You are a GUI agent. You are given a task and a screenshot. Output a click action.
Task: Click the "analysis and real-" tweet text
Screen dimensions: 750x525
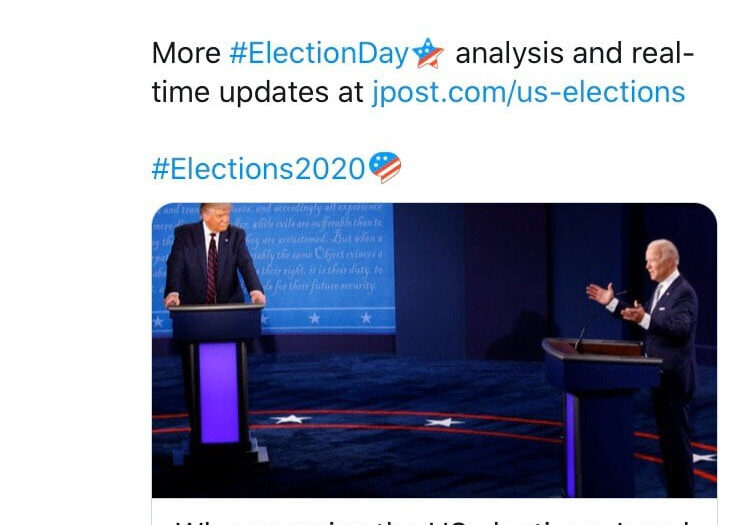574,54
